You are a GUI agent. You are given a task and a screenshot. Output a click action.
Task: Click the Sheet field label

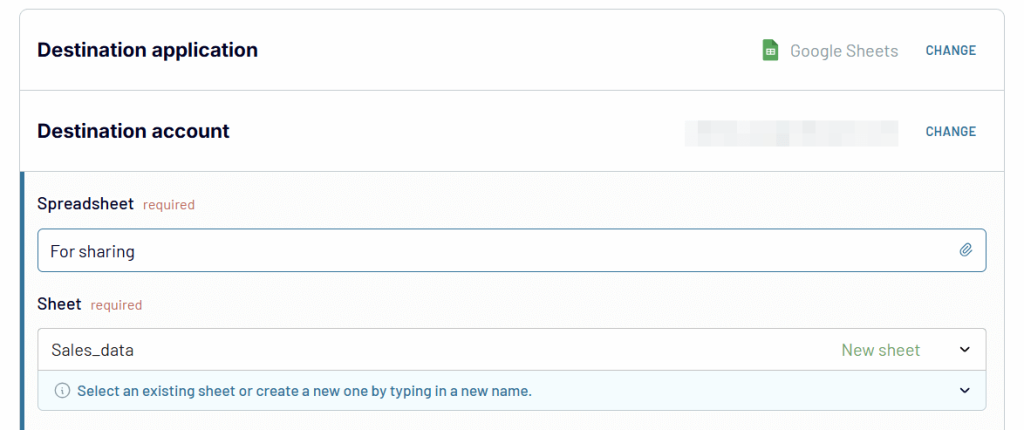[x=59, y=304]
